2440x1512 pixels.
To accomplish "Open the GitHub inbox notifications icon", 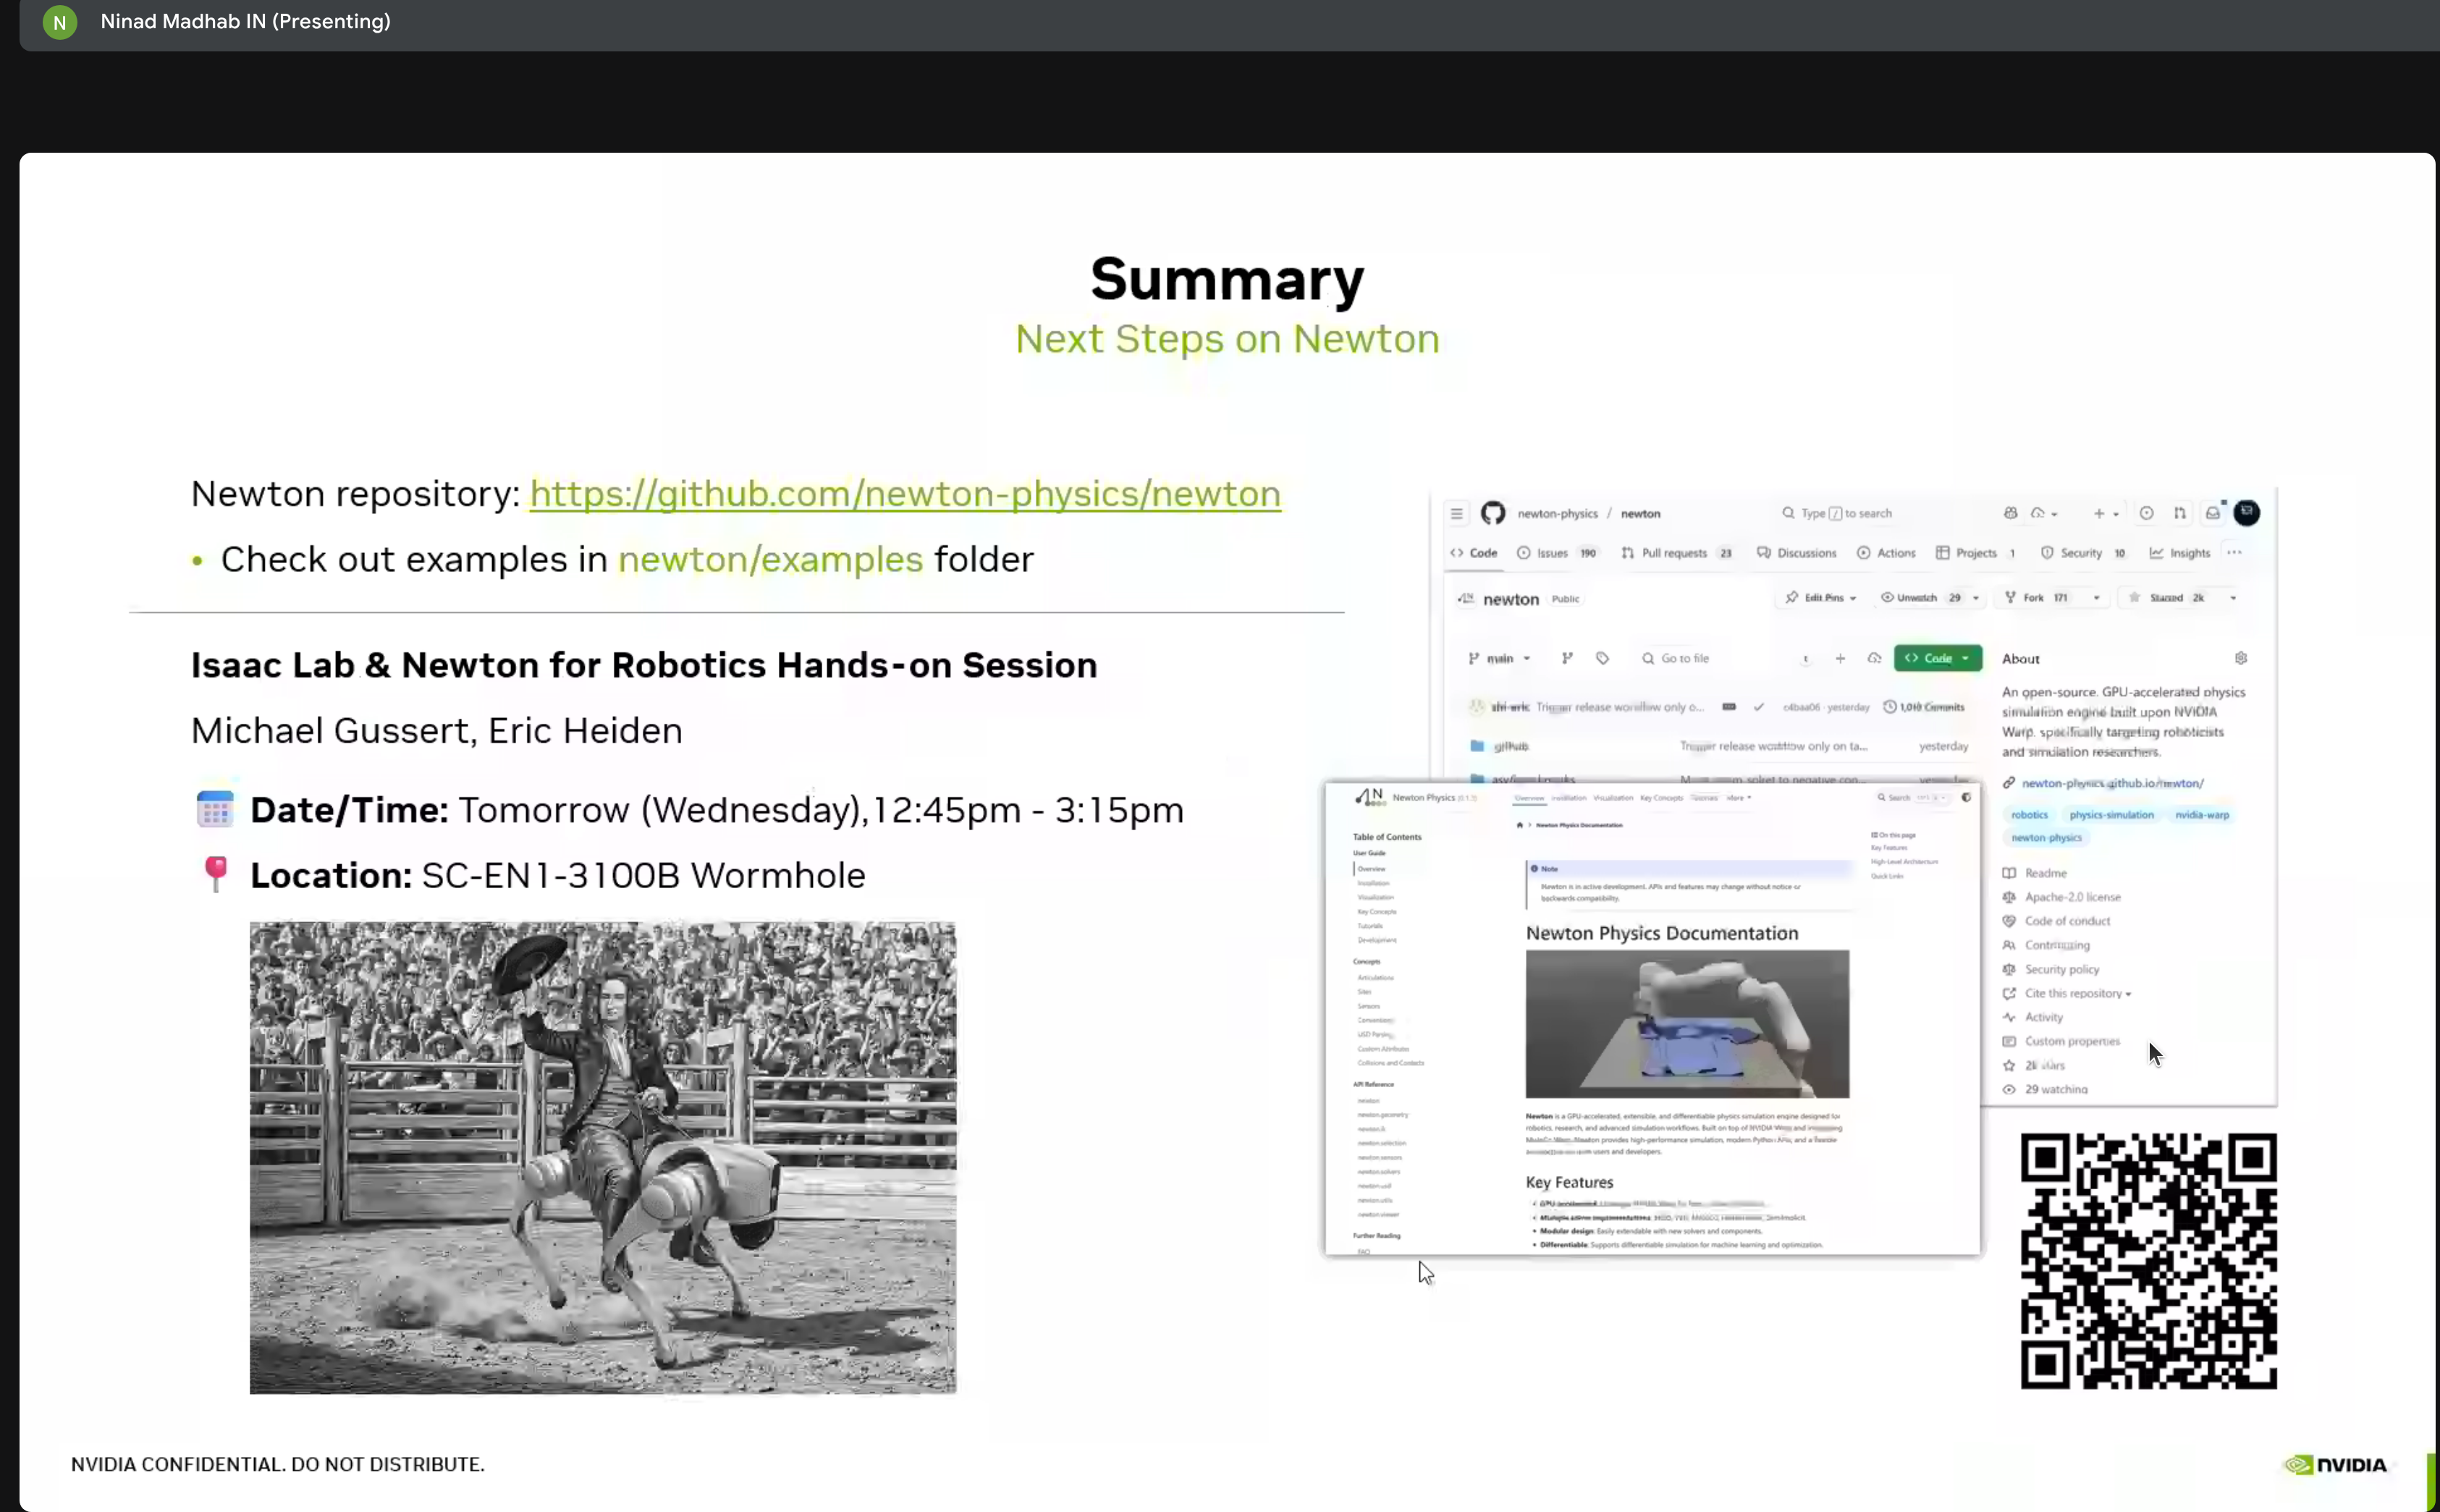I will pyautogui.click(x=2213, y=513).
